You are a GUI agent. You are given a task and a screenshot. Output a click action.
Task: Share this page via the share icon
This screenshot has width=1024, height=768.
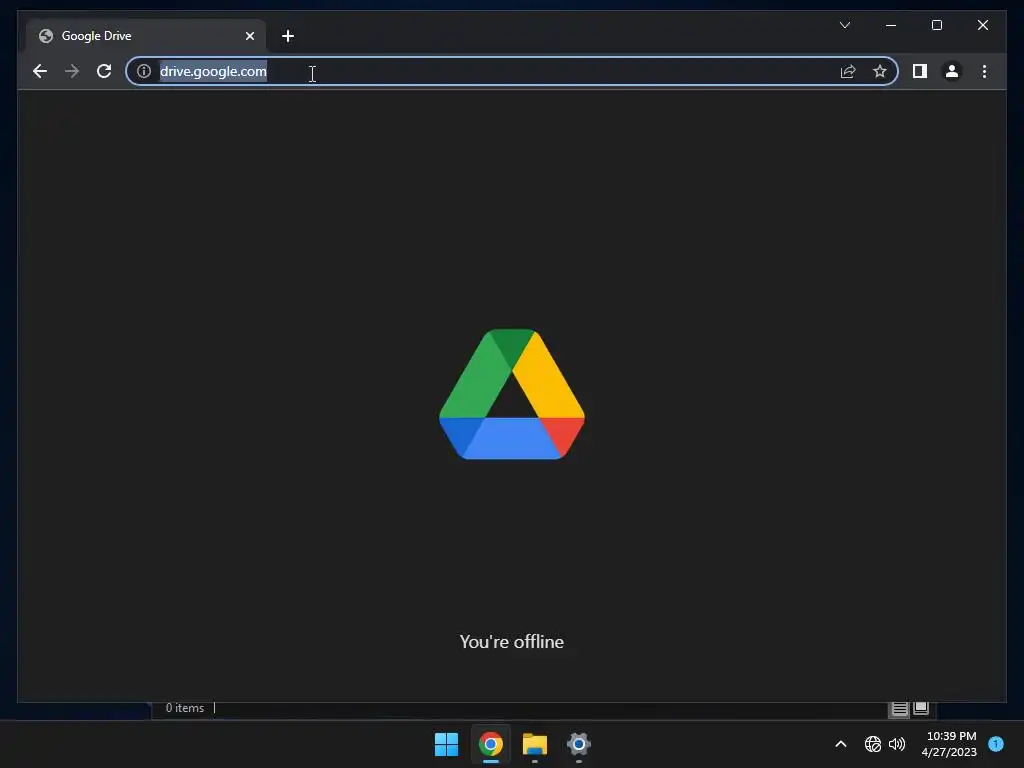pos(848,71)
